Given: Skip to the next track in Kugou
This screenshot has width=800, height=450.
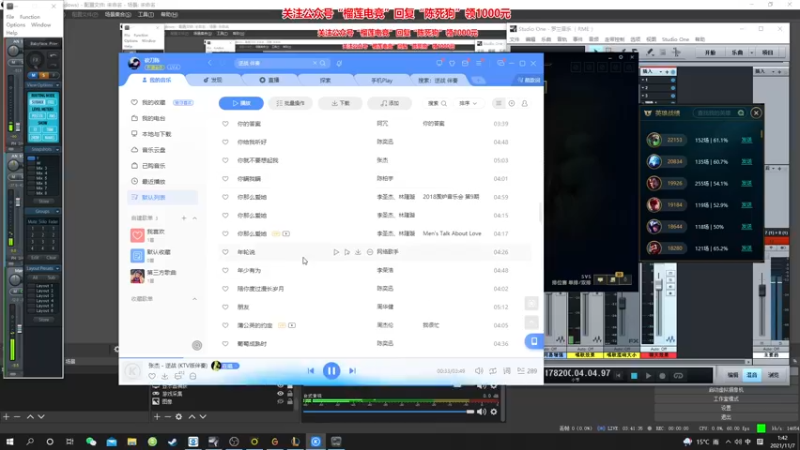Looking at the screenshot, I should (352, 371).
